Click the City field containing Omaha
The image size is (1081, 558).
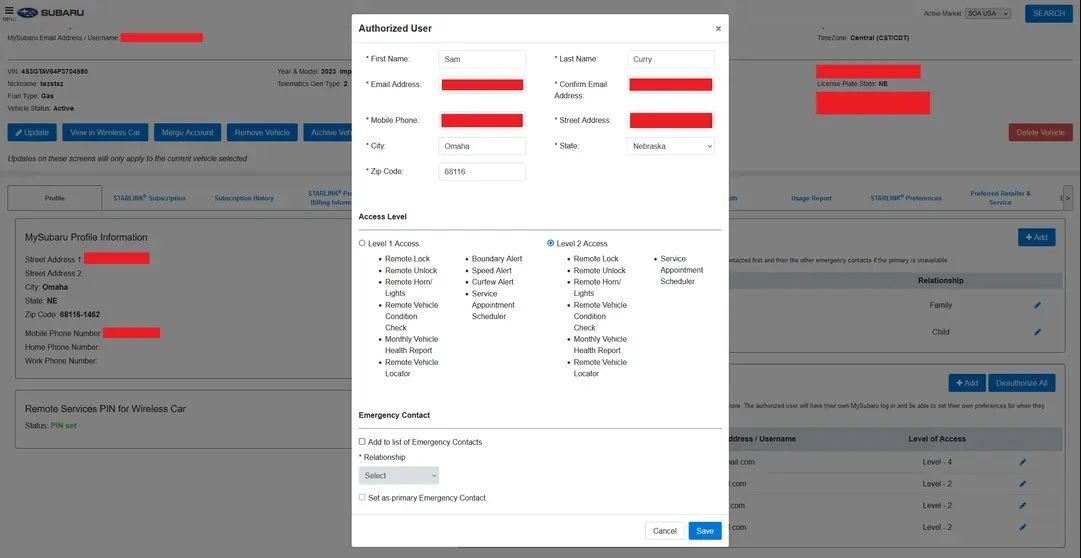click(x=482, y=146)
